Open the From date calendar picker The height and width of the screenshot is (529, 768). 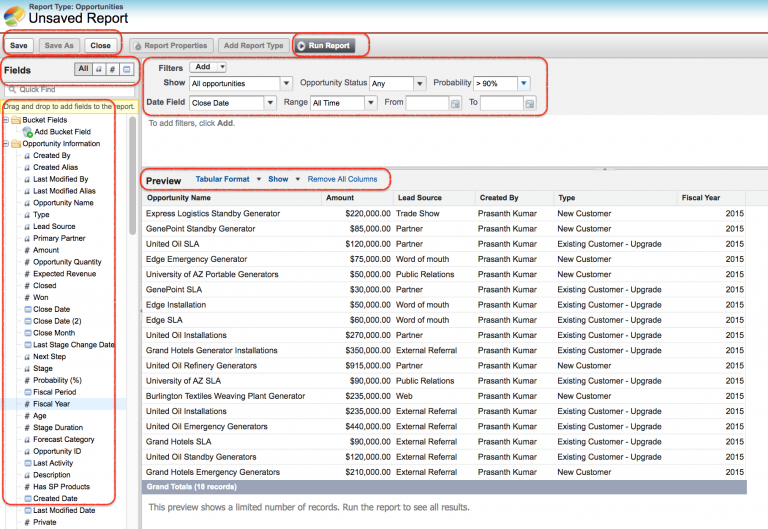coord(456,103)
